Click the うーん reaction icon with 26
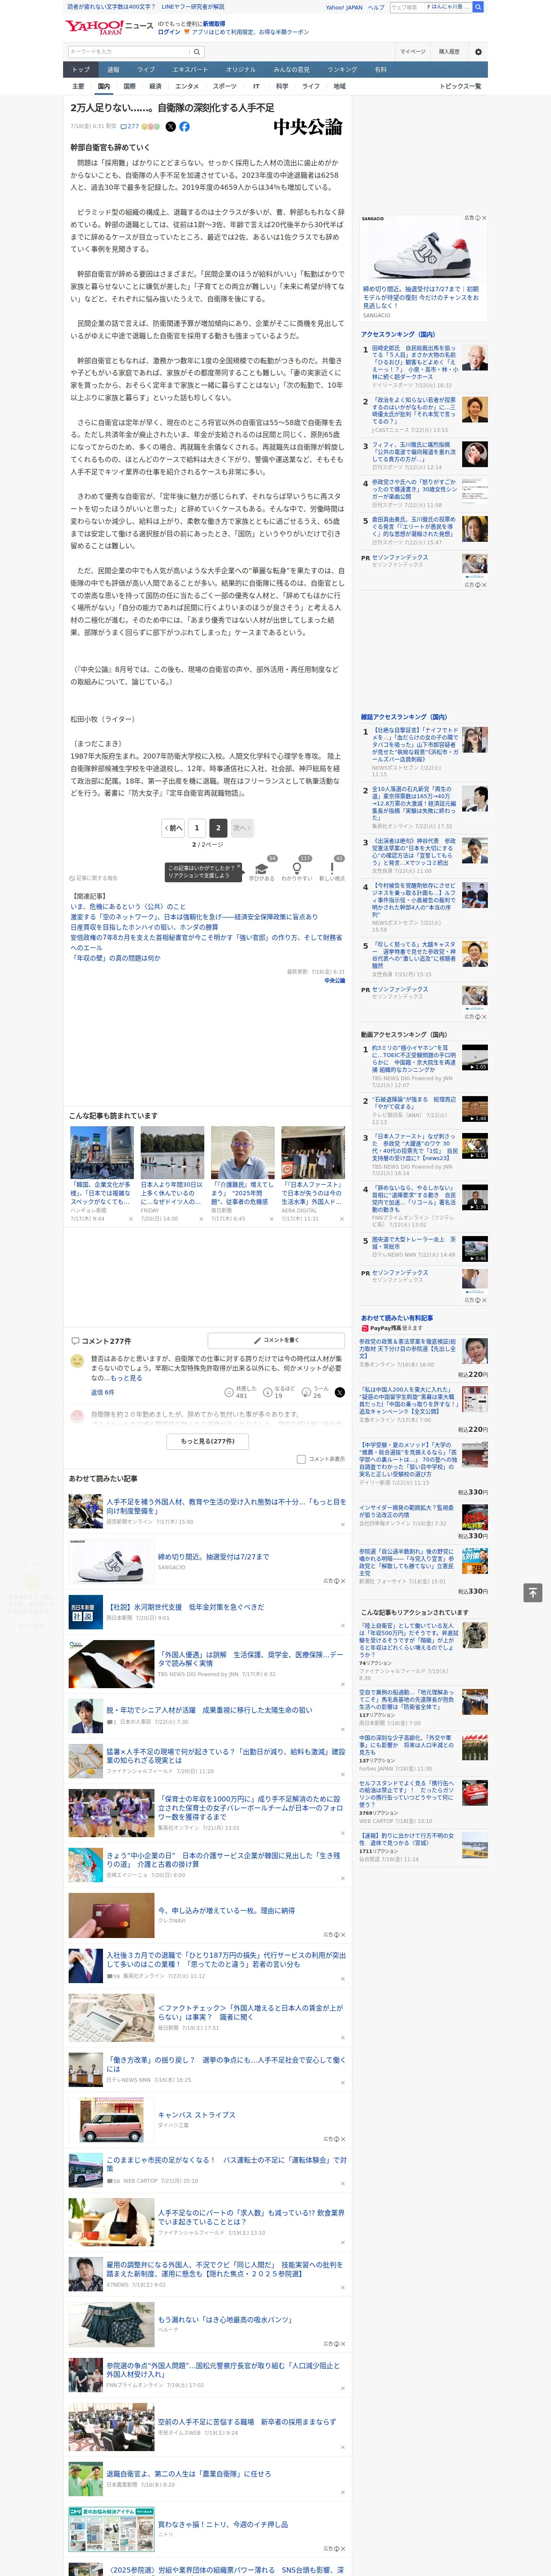551x2576 pixels. click(x=306, y=1392)
